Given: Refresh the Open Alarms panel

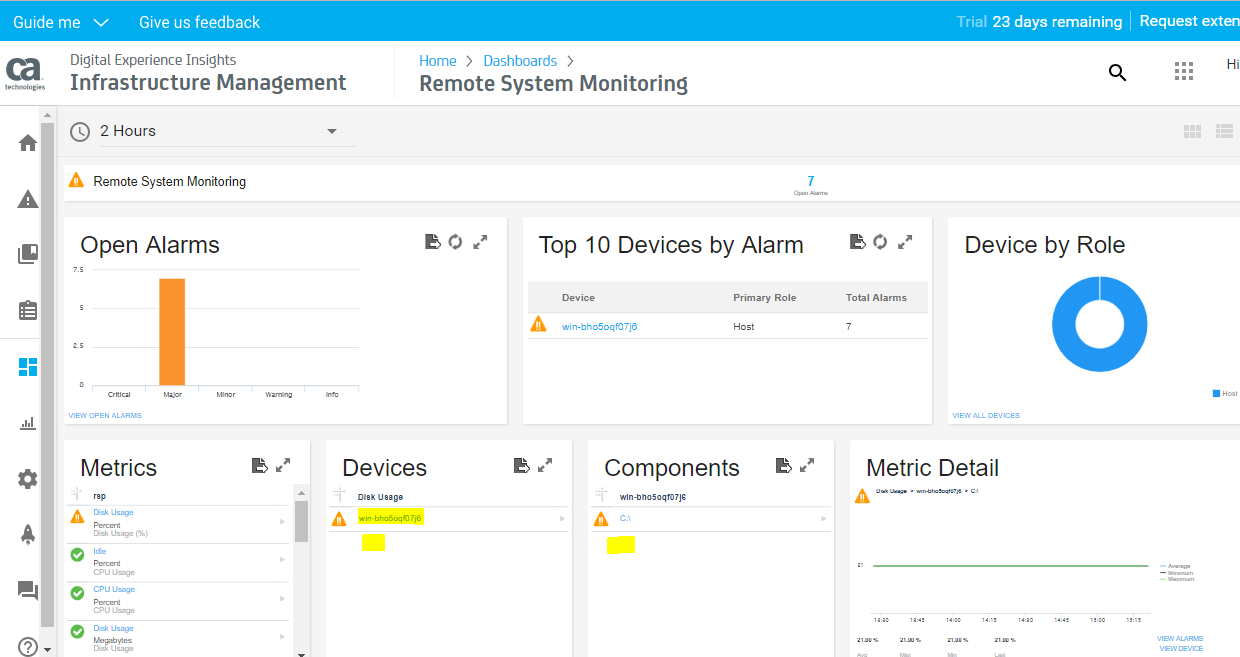Looking at the screenshot, I should [x=455, y=242].
